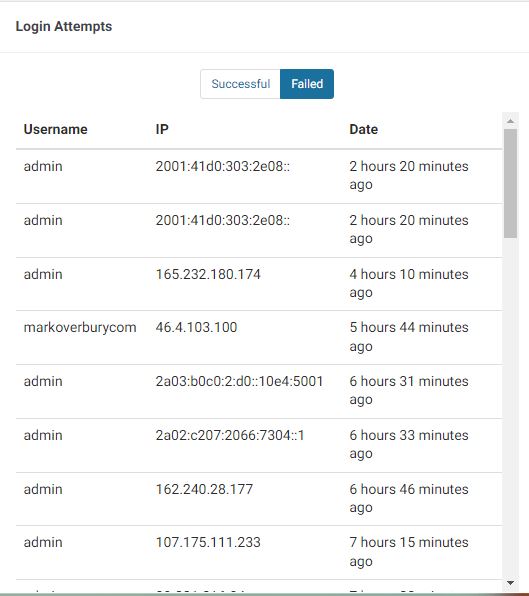
Task: Click IP address 2a02:c207:2066:7304::1
Action: (x=230, y=435)
